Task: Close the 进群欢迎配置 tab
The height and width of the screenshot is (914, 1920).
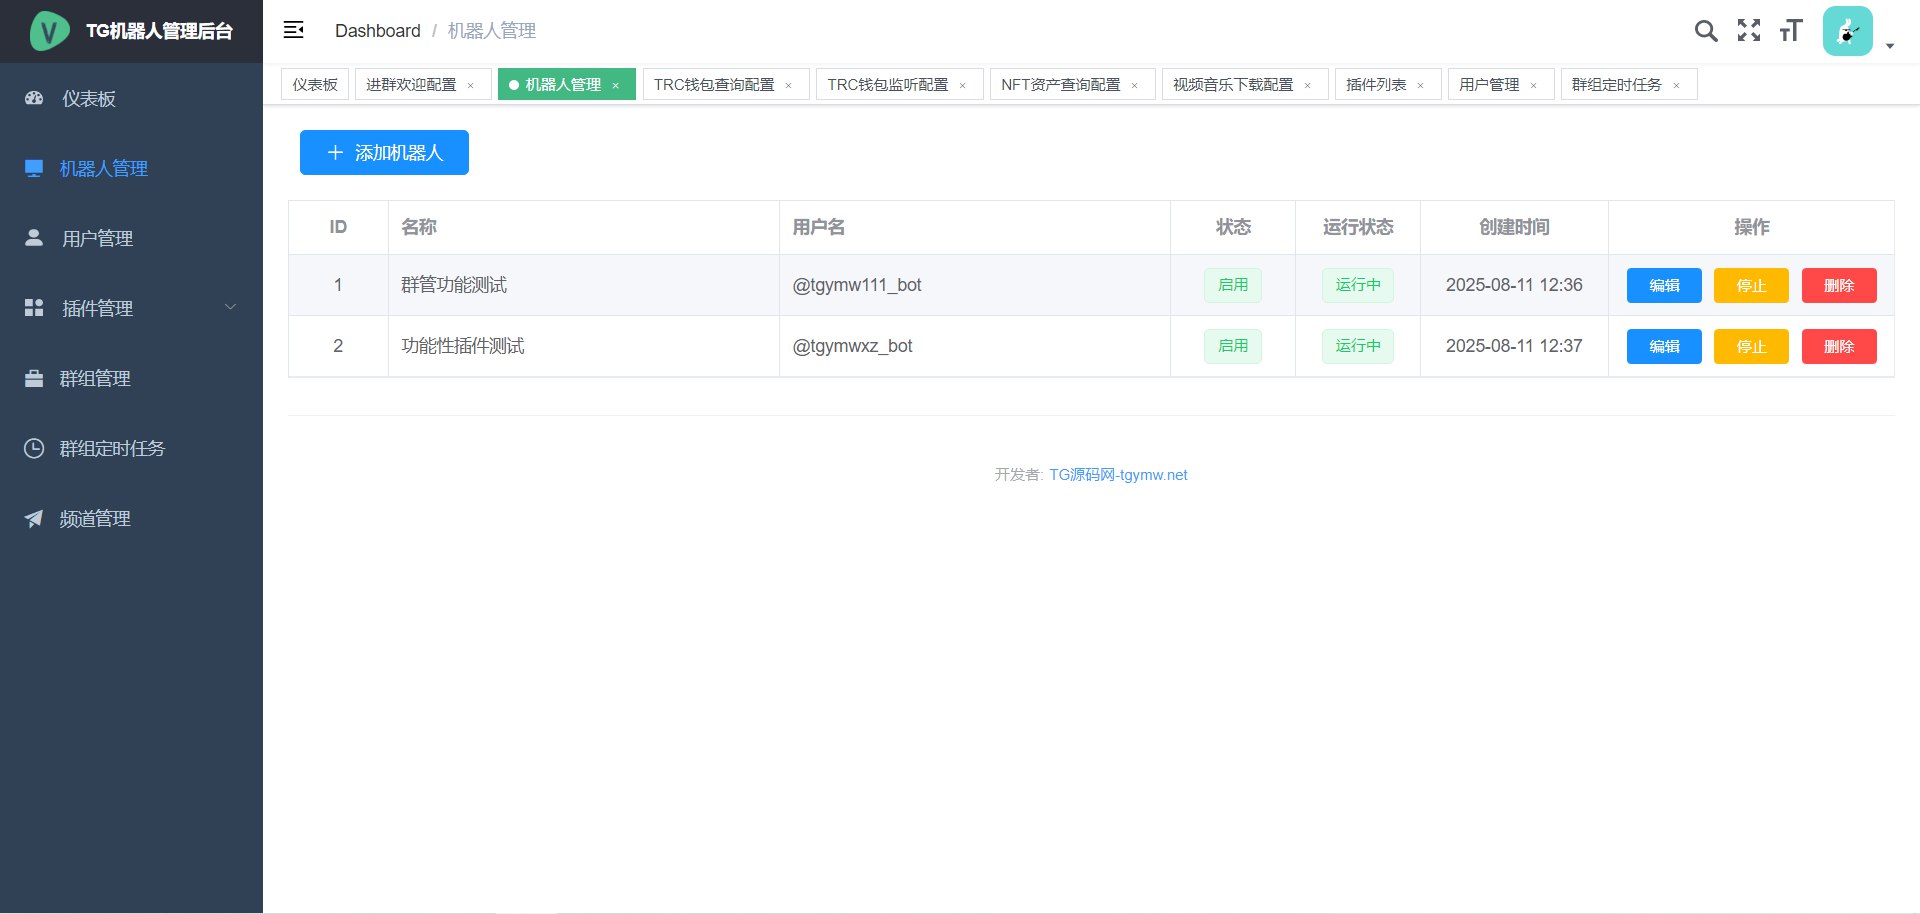Action: (471, 86)
